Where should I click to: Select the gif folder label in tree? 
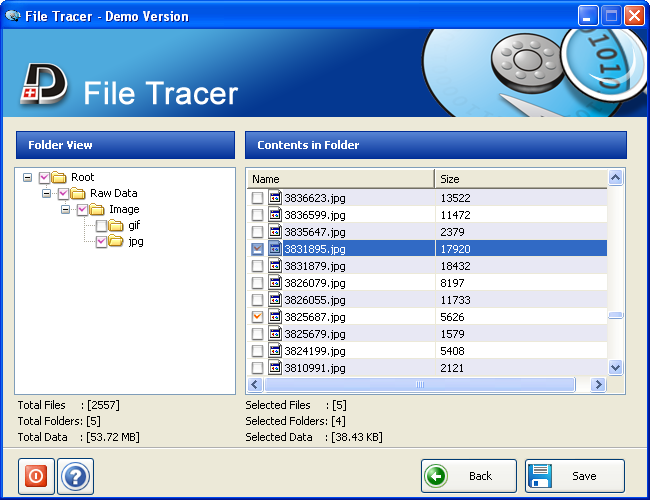(134, 226)
